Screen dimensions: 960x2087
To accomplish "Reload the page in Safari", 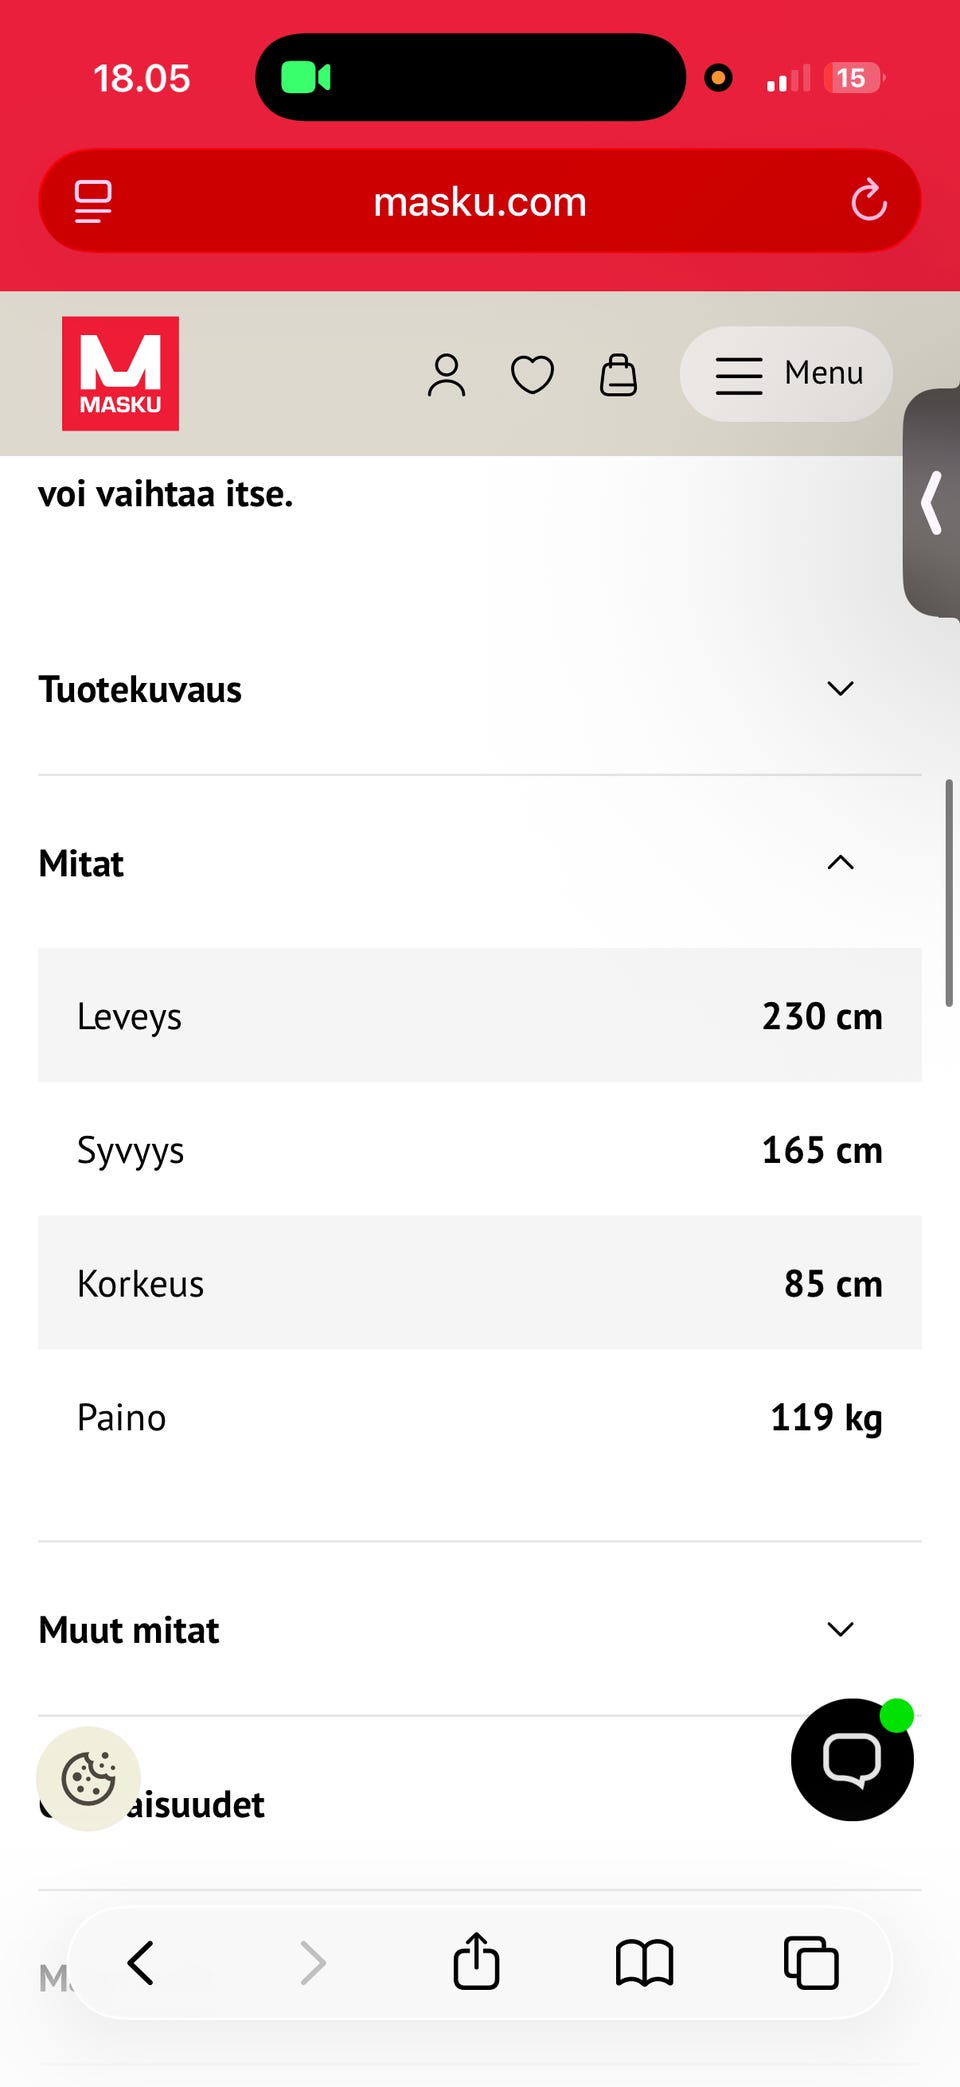I will pos(868,201).
